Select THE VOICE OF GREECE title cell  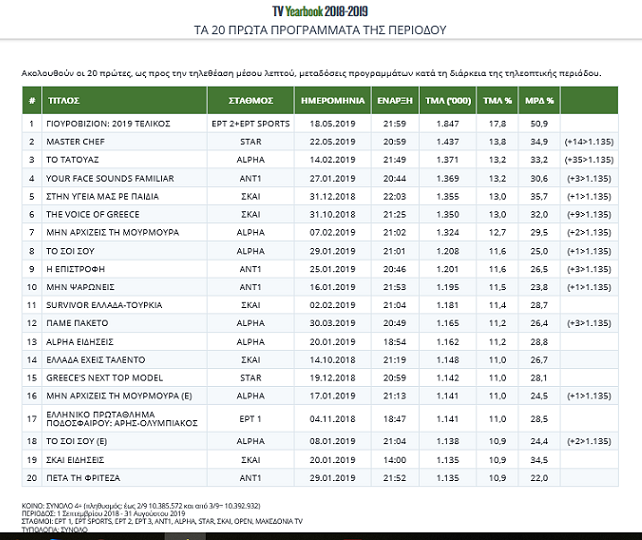pos(124,215)
